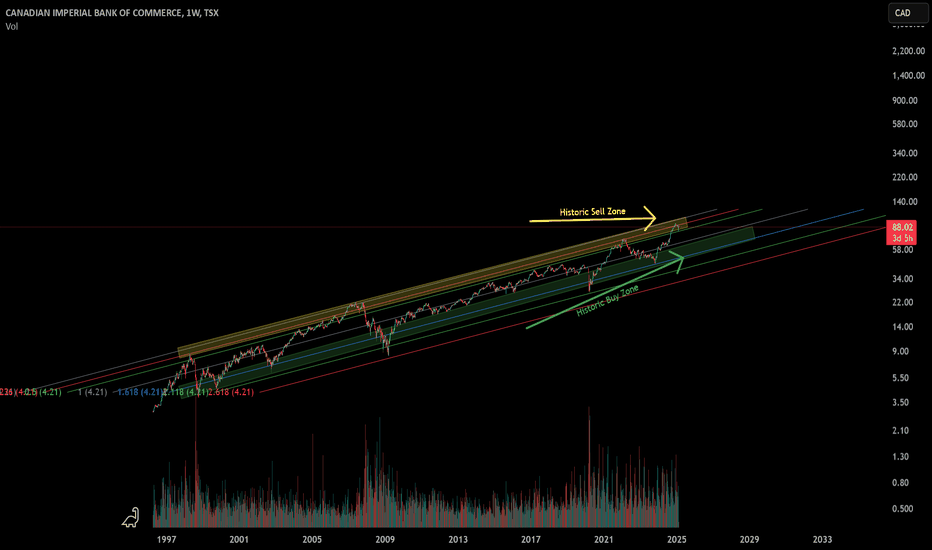Screen dimensions: 932x550
Task: Click the 0.80 price axis label
Action: 900,483
